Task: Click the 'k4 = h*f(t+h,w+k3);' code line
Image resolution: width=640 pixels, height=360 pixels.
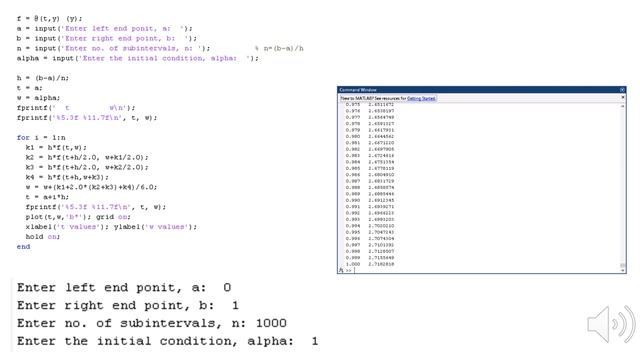Action: click(67, 177)
